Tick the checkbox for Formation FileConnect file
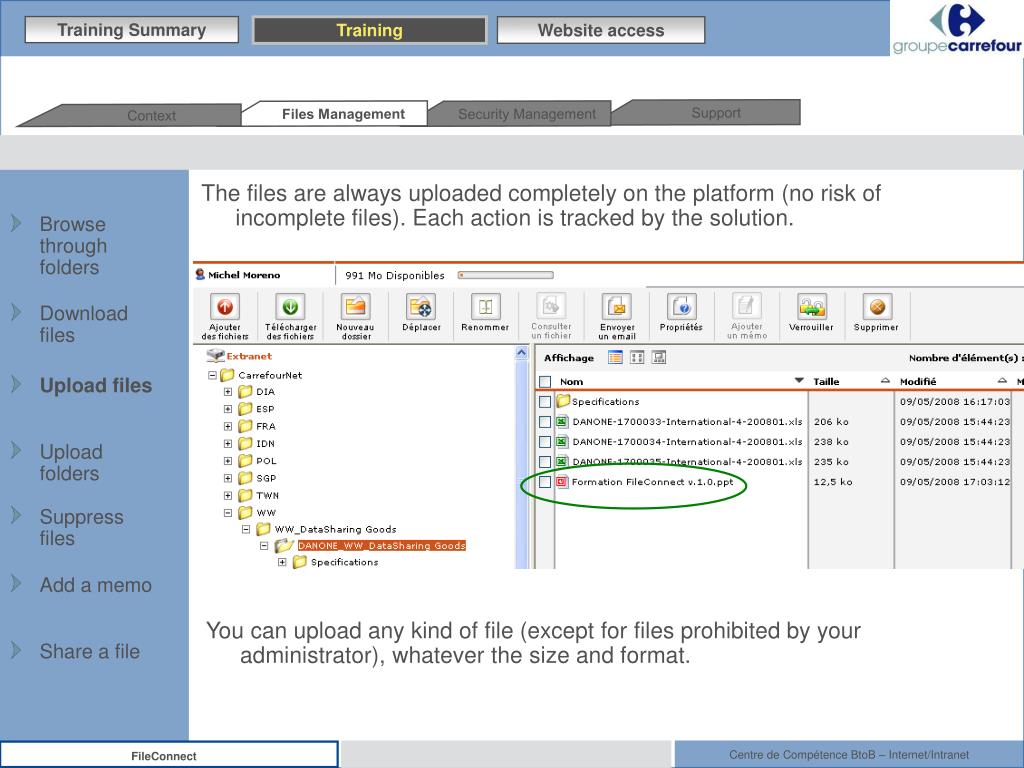This screenshot has height=768, width=1024. coord(545,482)
